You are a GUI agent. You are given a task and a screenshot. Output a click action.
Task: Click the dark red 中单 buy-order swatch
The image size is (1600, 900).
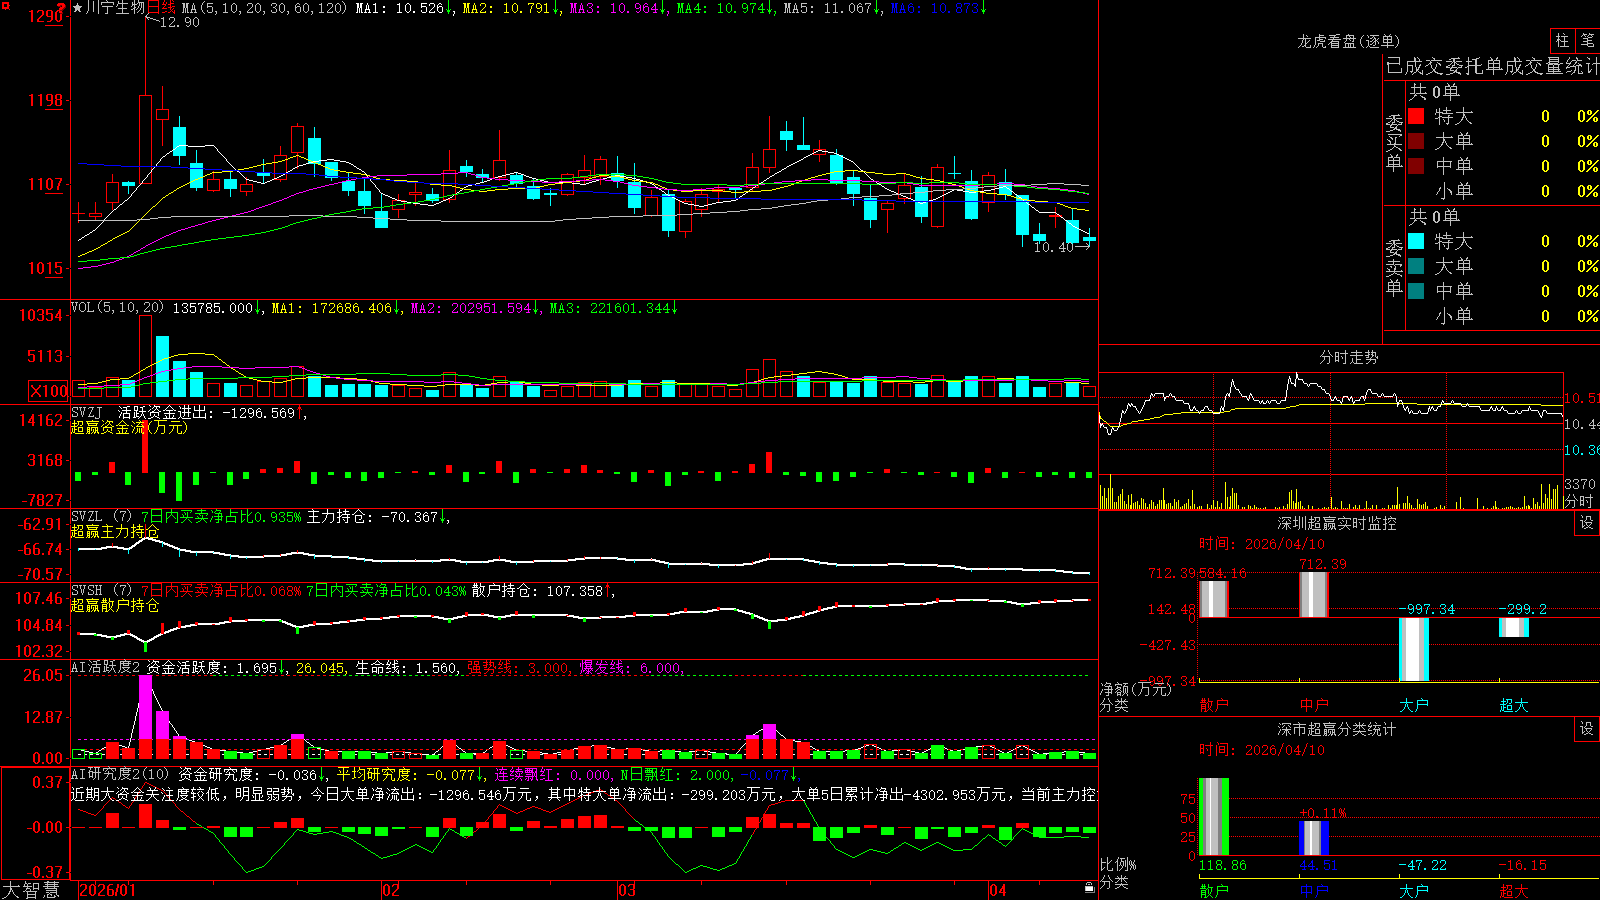tap(1416, 166)
